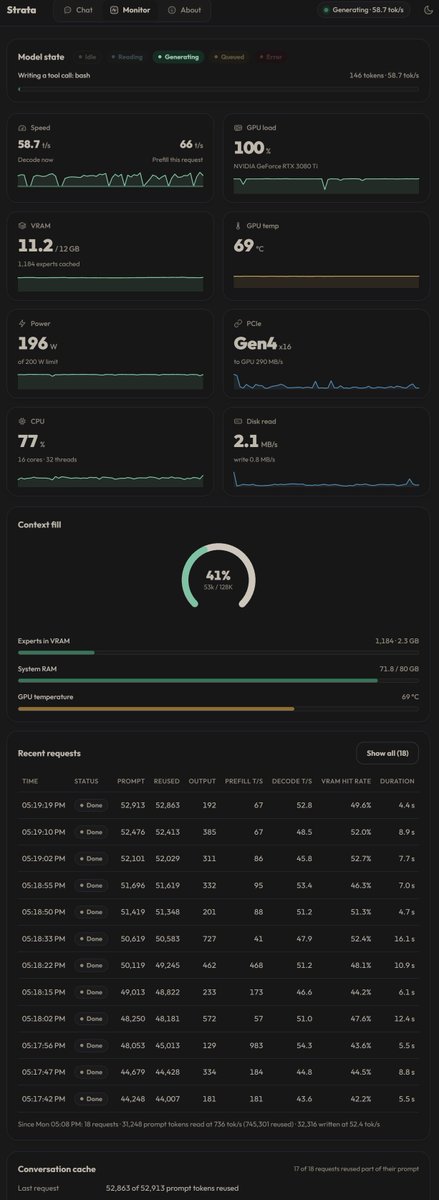Click the GPU load card icon
This screenshot has height=1200, width=439.
pyautogui.click(x=238, y=128)
